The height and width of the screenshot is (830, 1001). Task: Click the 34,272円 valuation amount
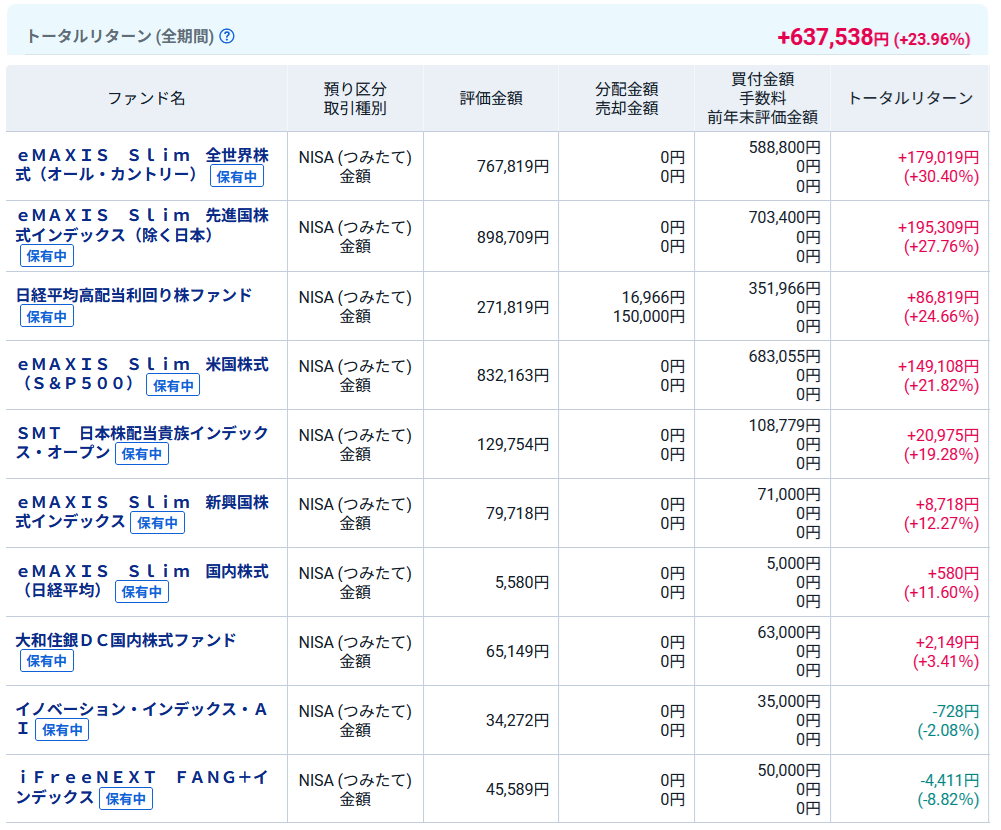[x=517, y=720]
